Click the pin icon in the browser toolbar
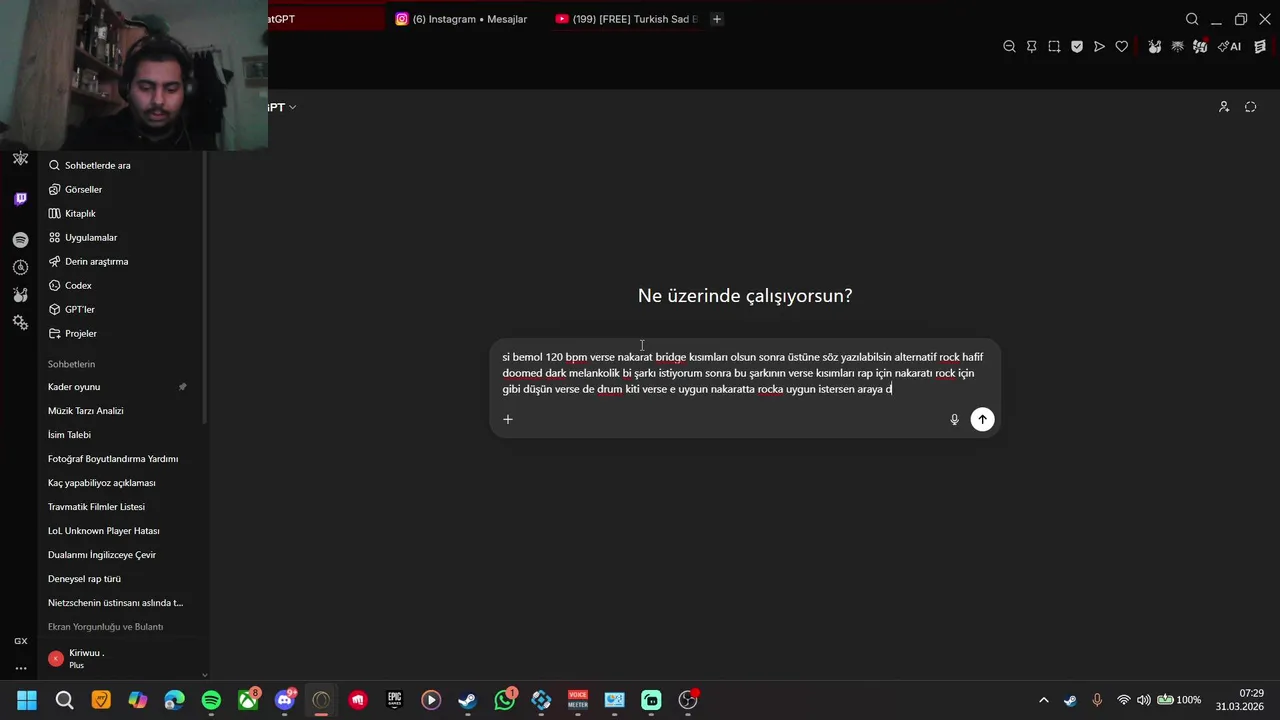1280x720 pixels. 1031,47
